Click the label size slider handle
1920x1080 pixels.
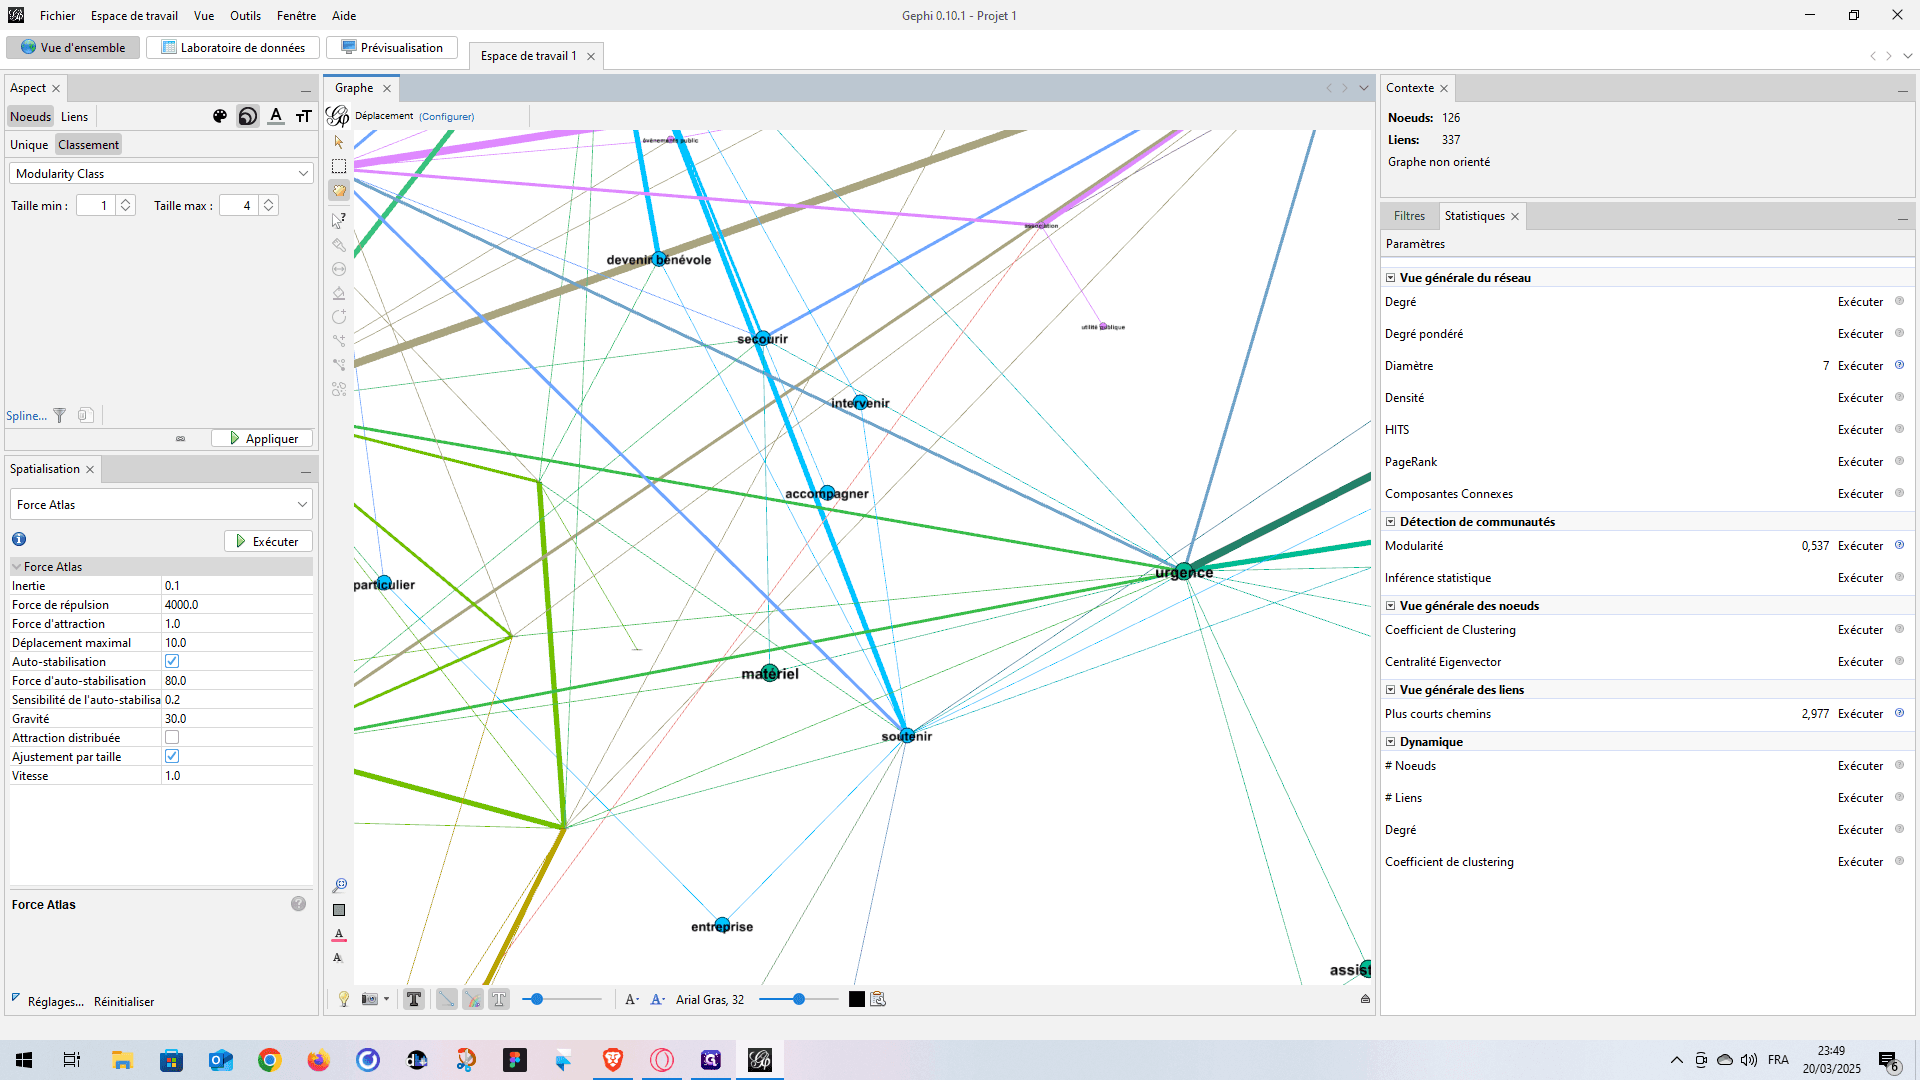point(798,999)
